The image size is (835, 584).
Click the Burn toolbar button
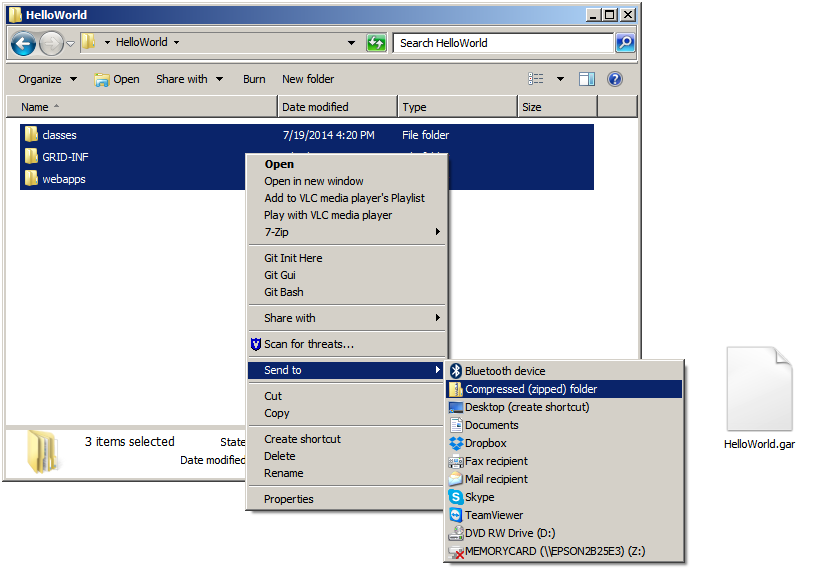254,79
